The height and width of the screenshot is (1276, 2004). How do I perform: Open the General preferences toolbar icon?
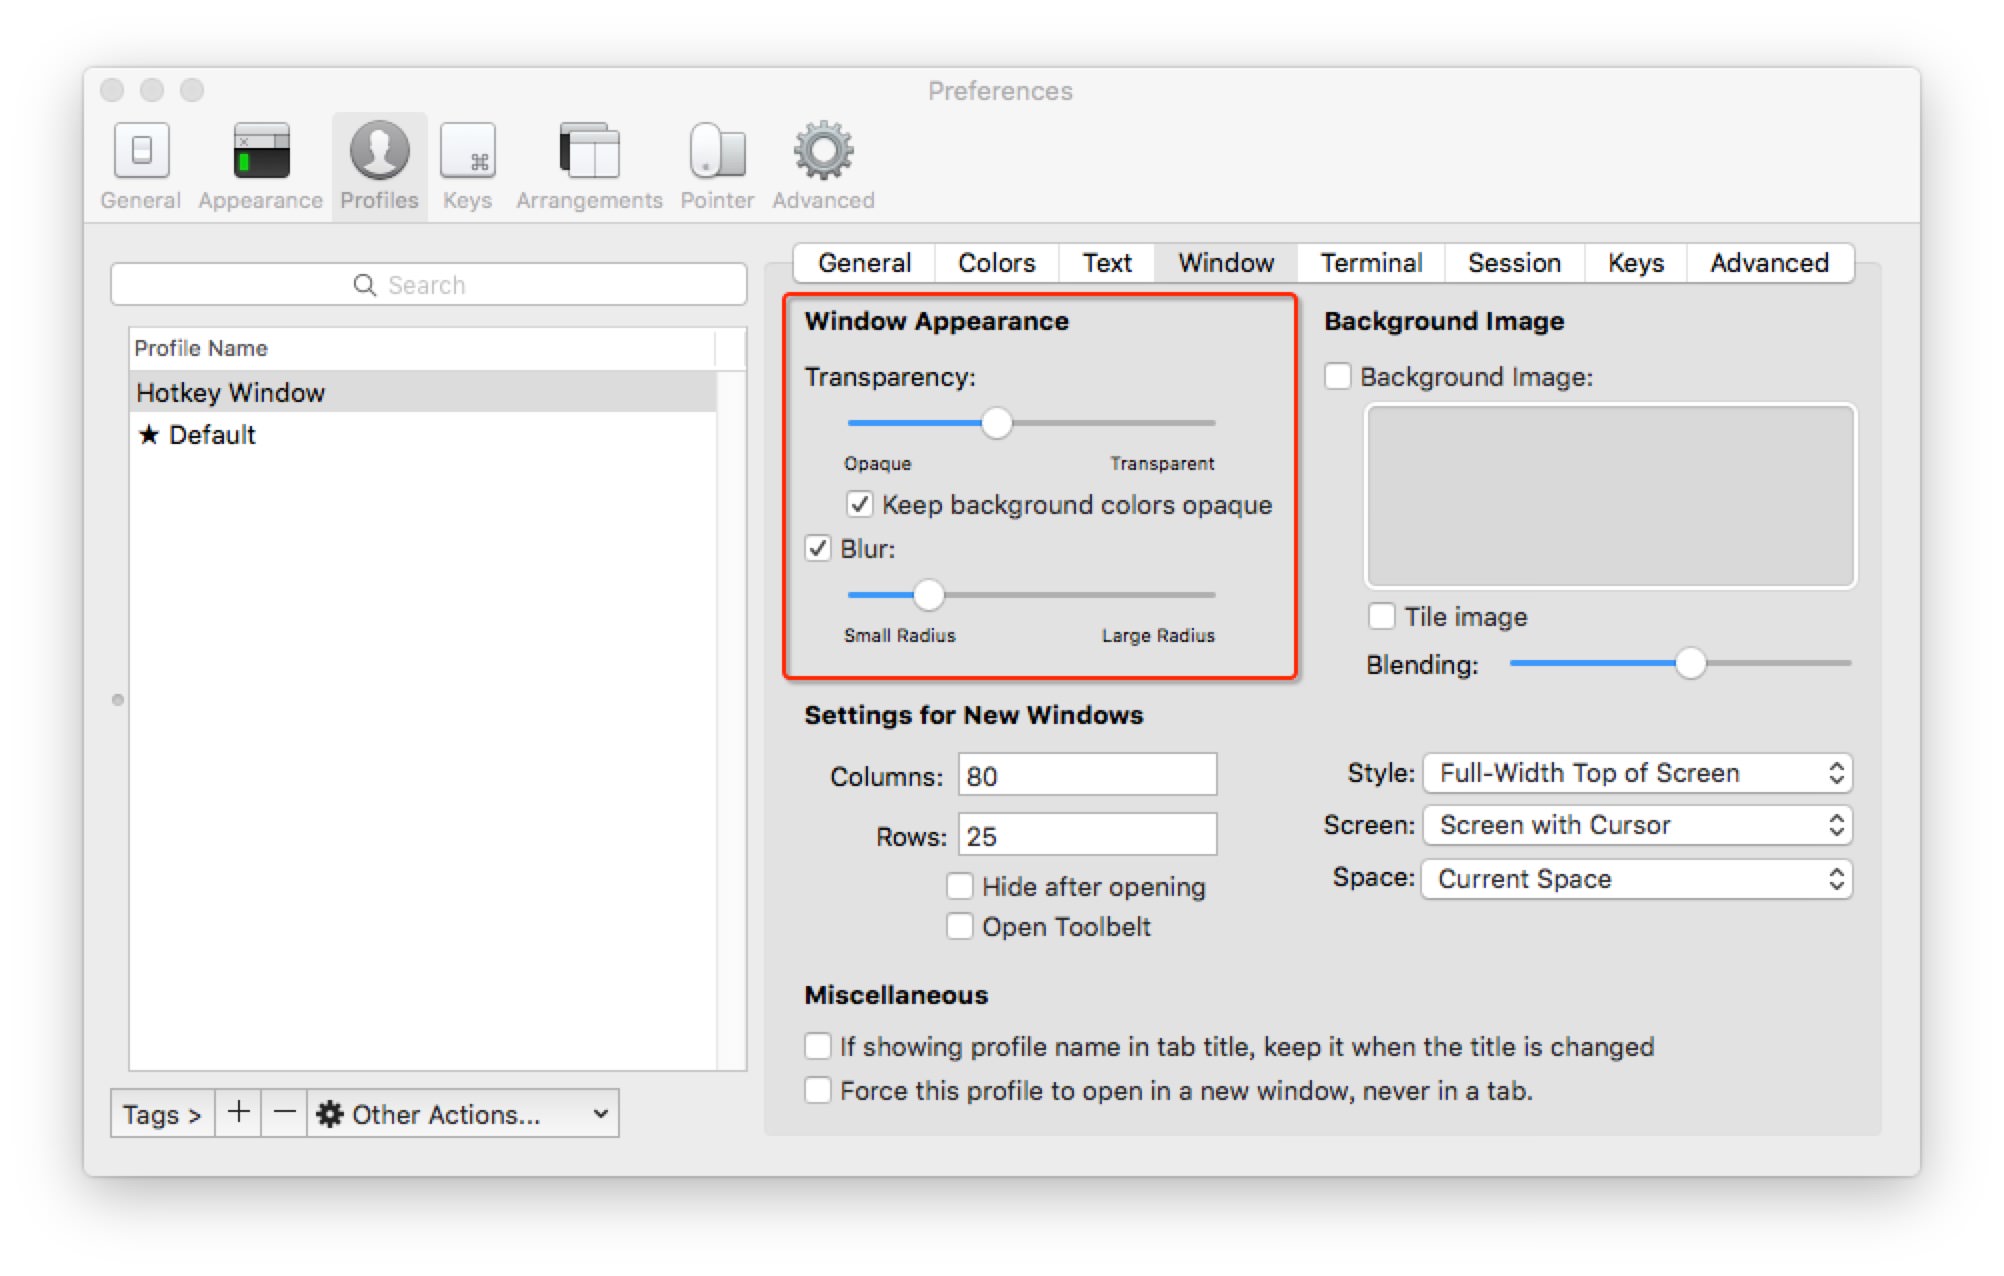[x=141, y=152]
